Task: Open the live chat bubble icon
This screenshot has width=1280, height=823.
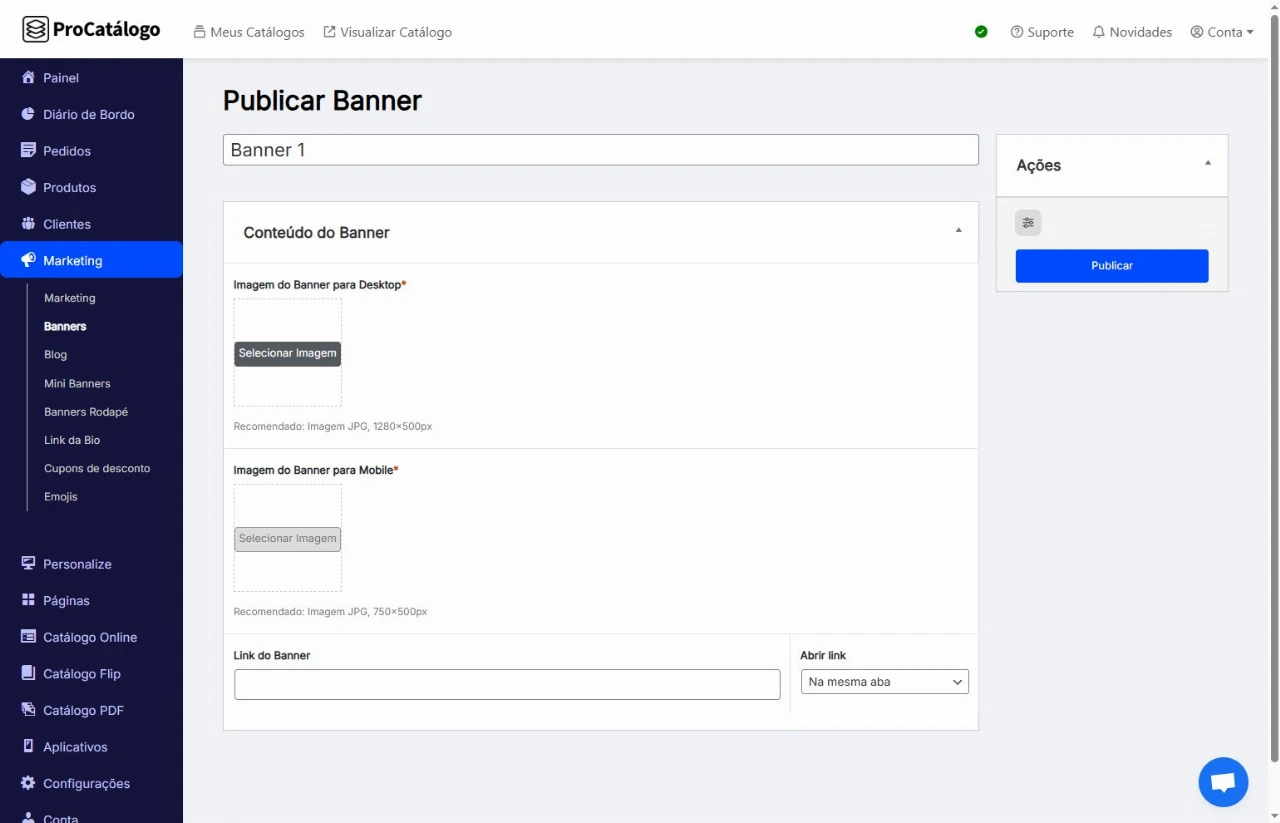Action: coord(1223,782)
